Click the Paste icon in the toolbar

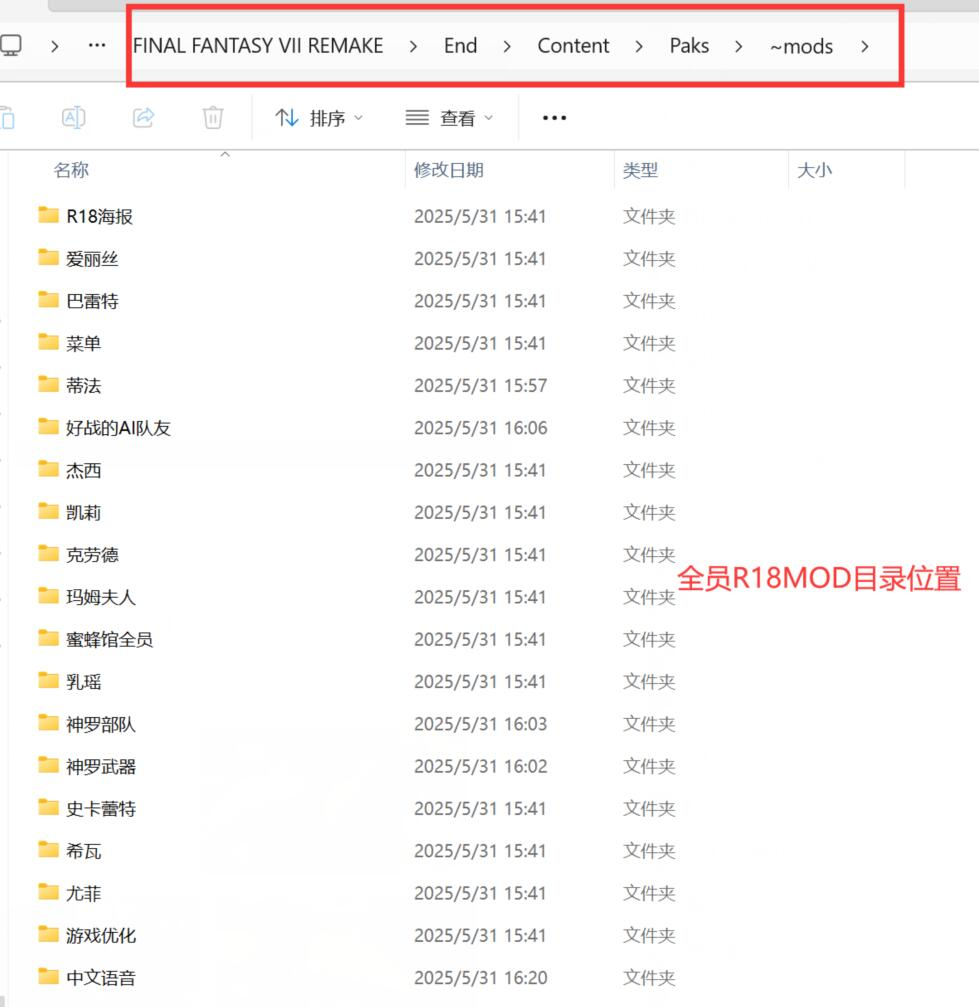pos(10,117)
